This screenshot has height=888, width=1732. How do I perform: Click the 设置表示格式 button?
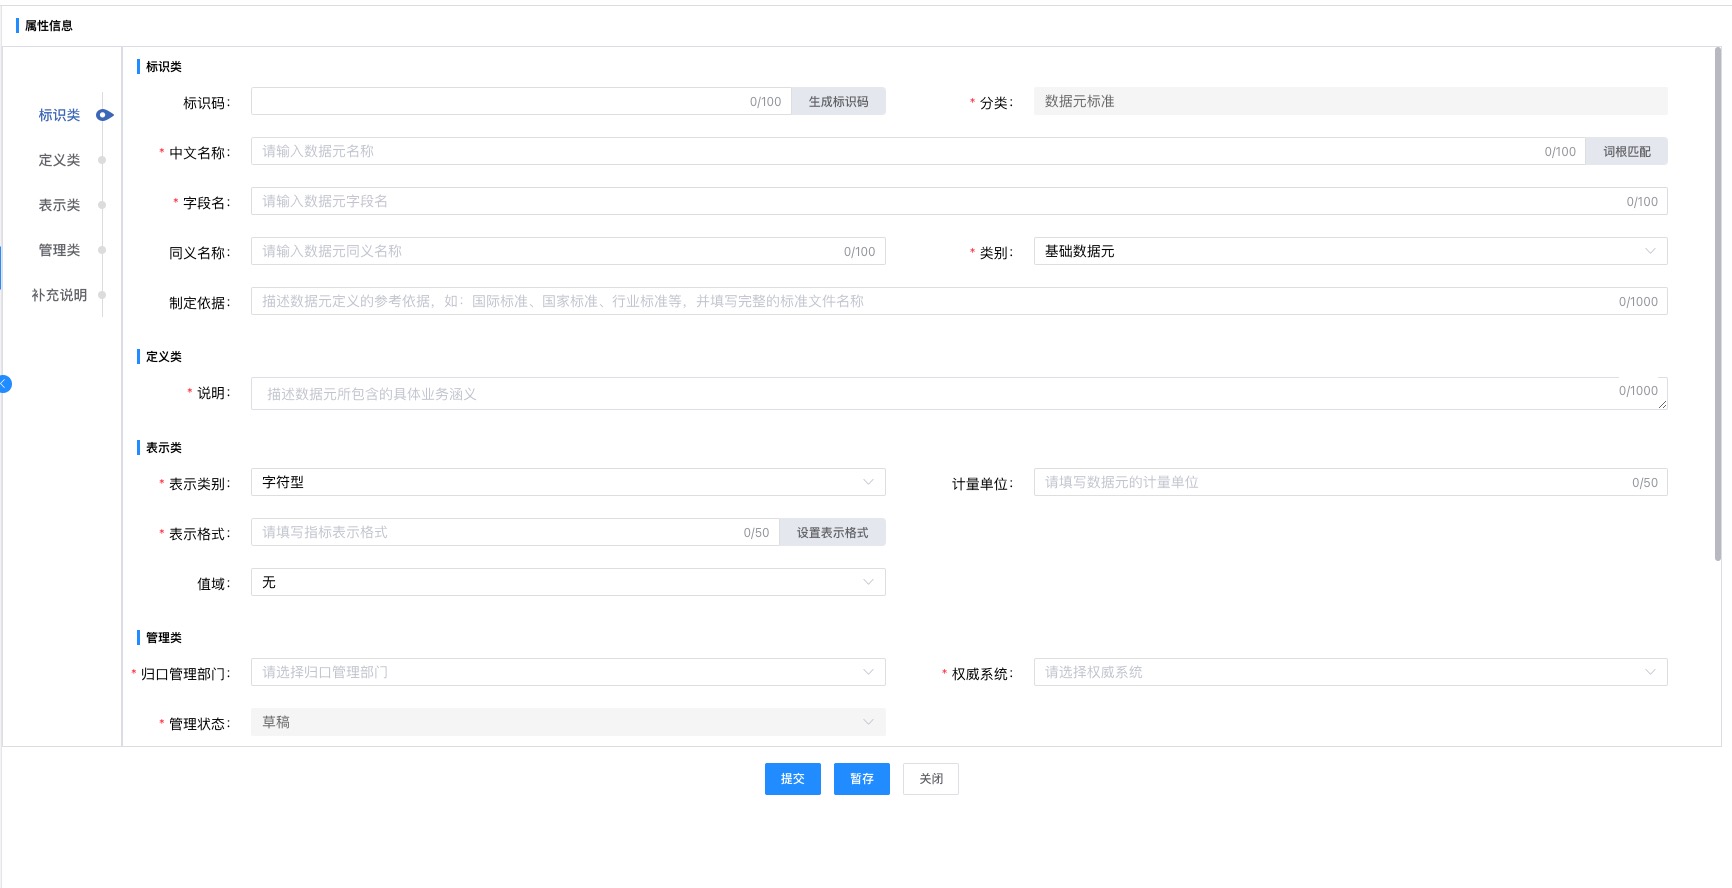[832, 533]
